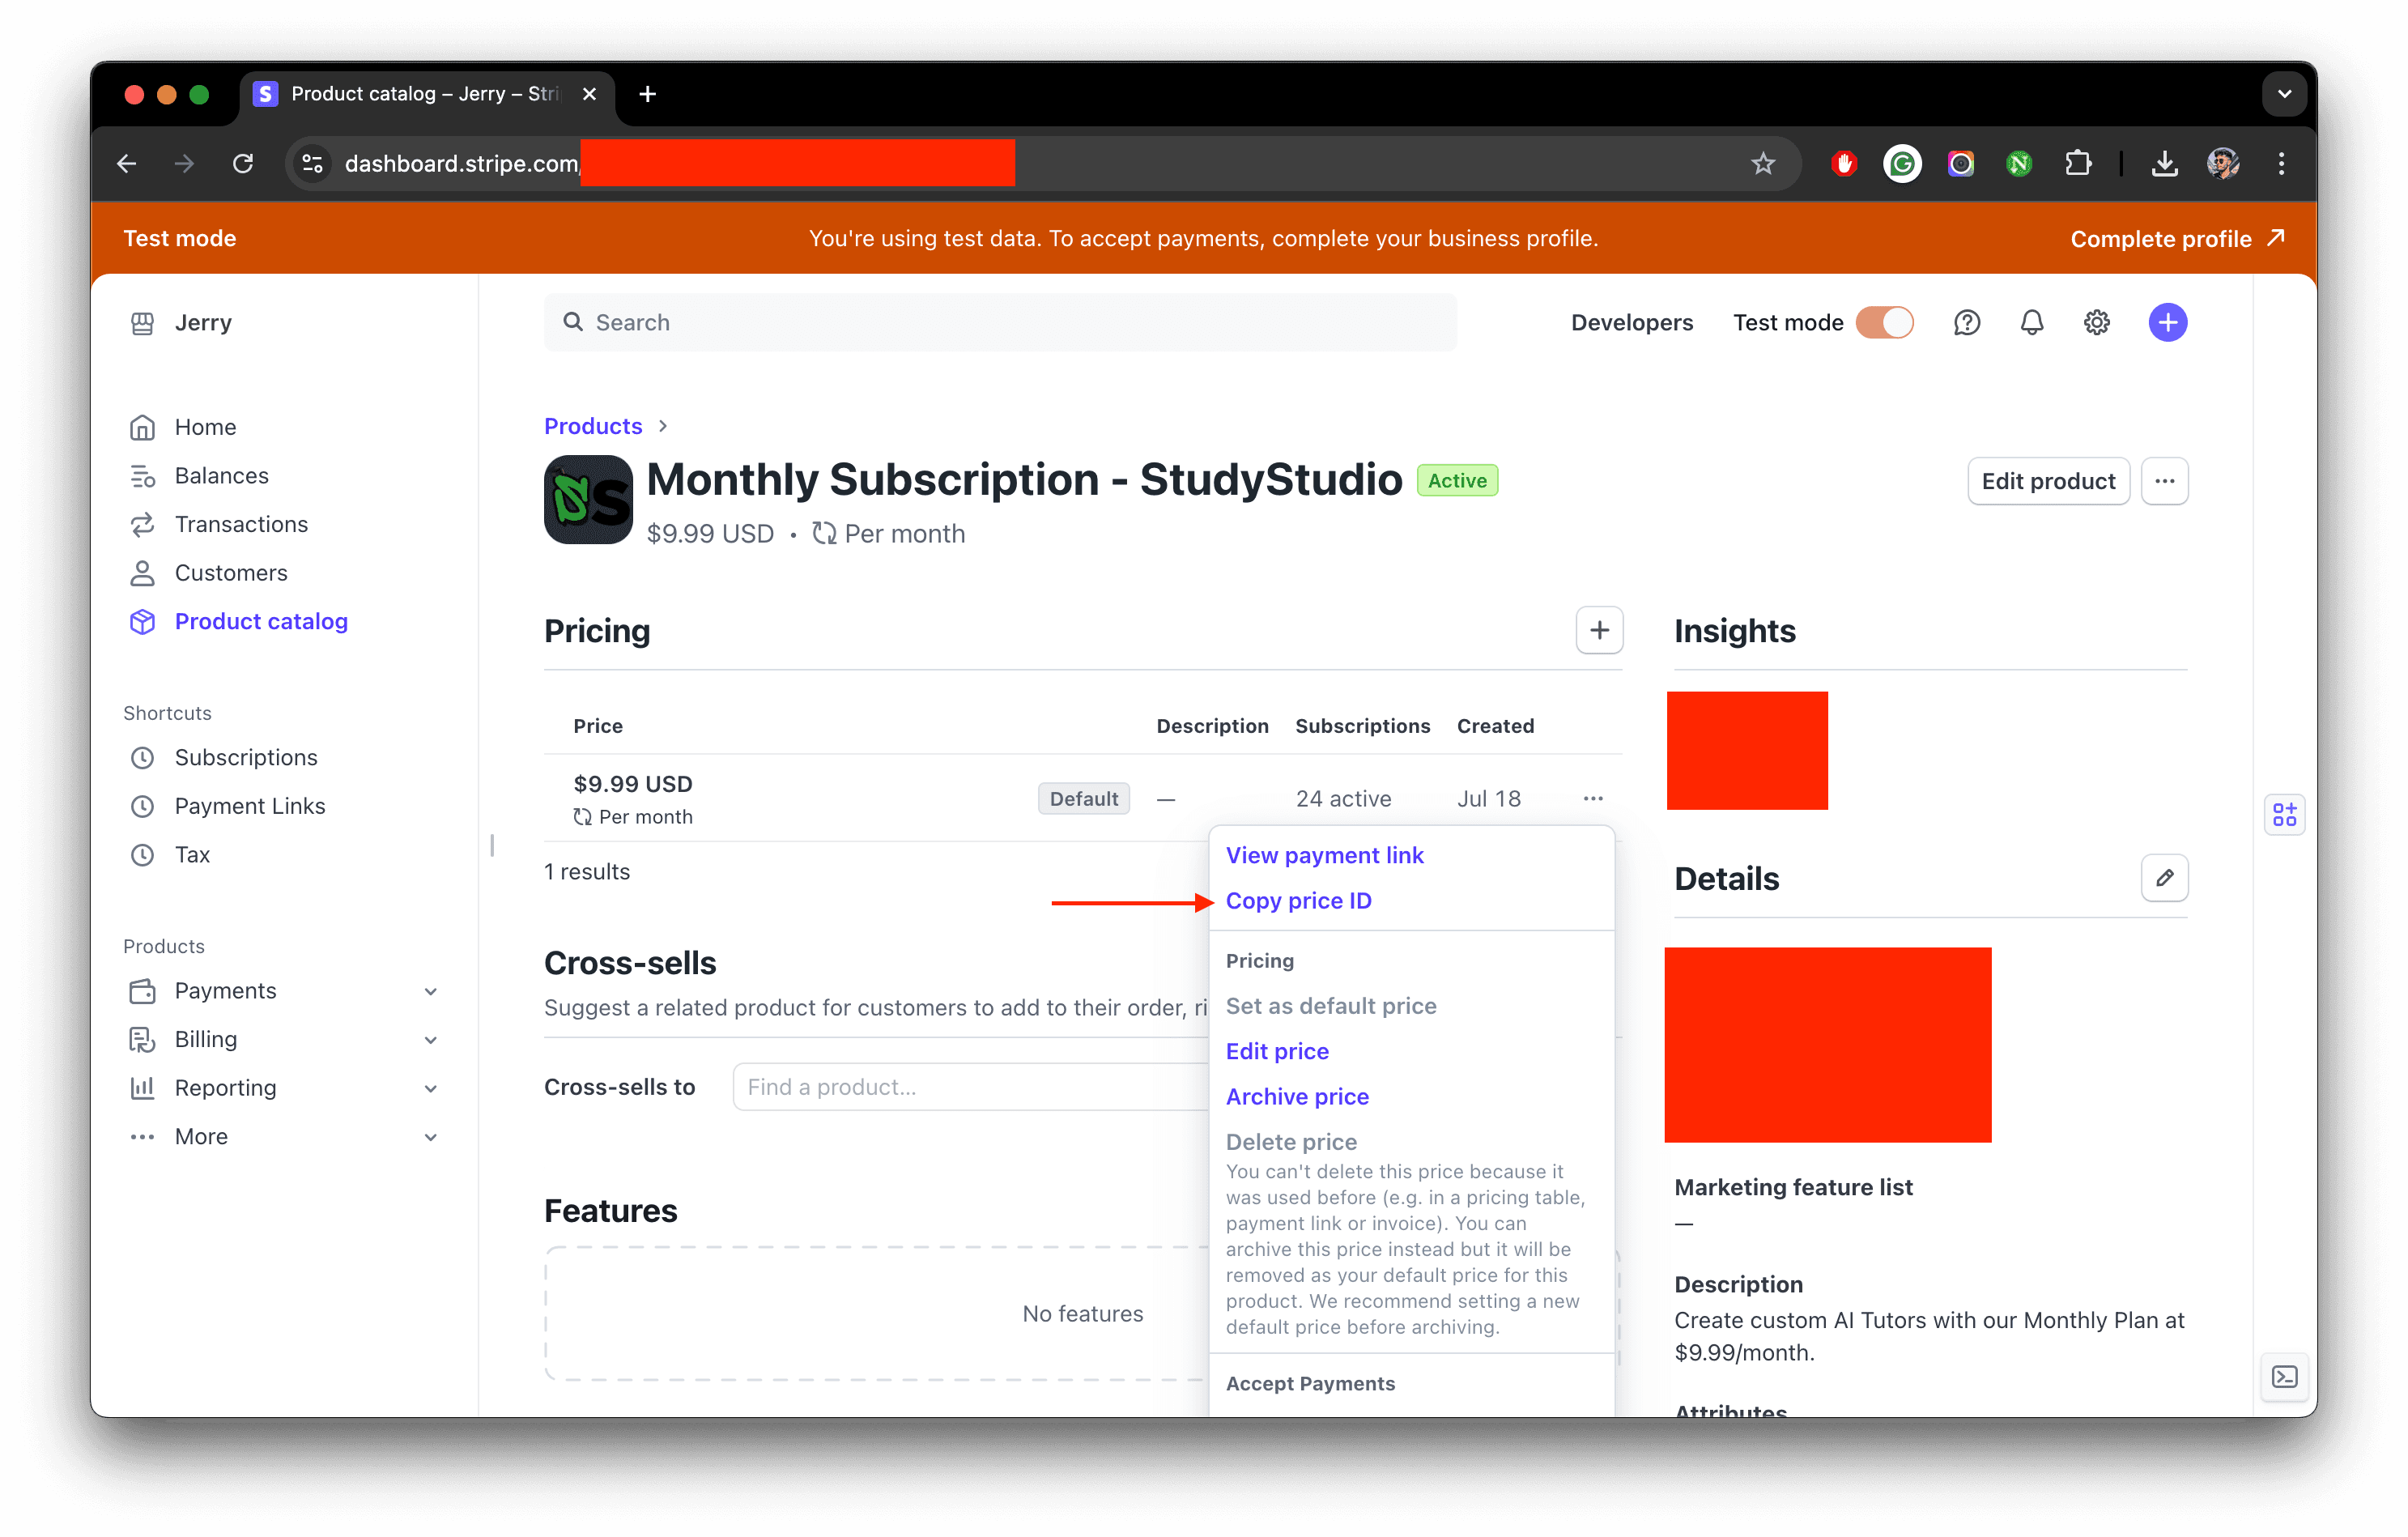
Task: Click the Active status badge
Action: click(1457, 481)
